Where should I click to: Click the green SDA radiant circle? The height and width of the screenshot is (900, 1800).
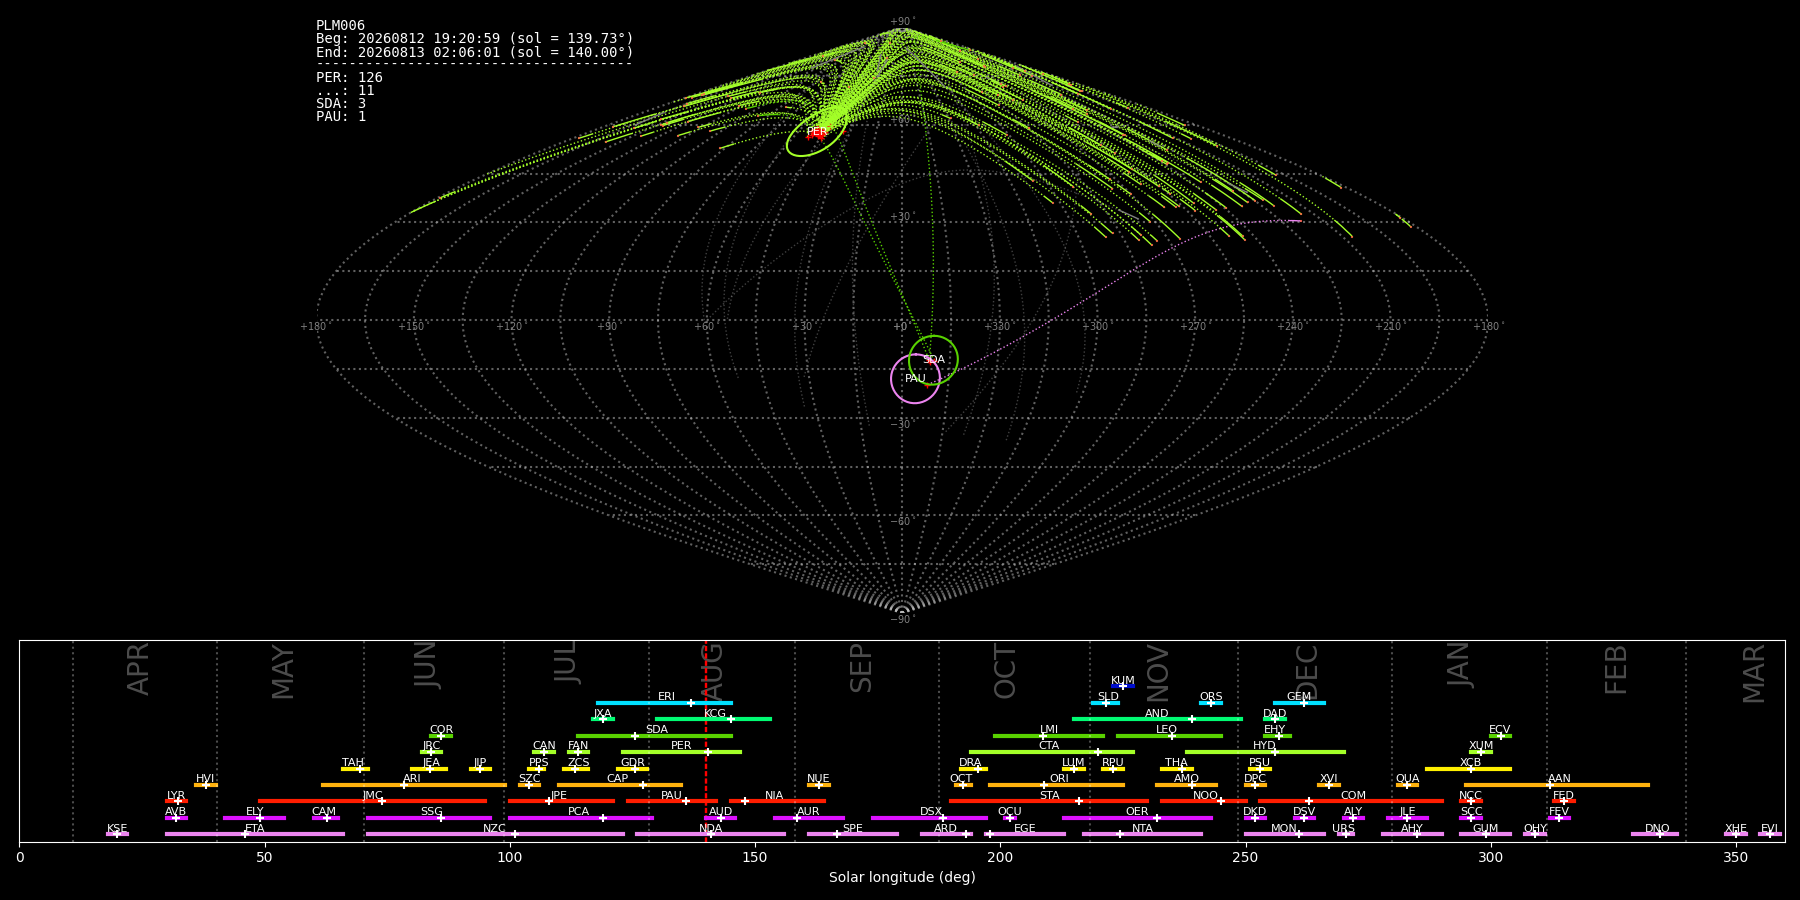pyautogui.click(x=933, y=360)
